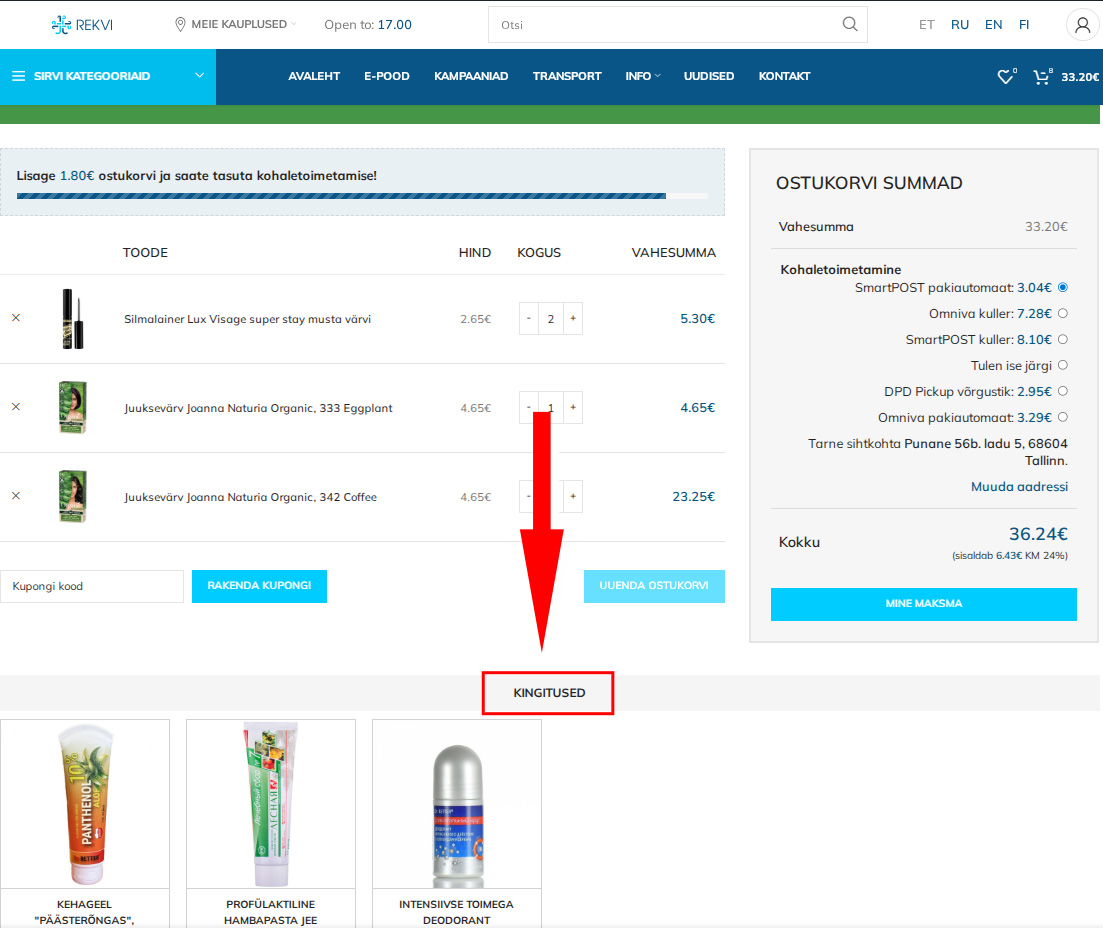Click the Kupongi kood input field
The width and height of the screenshot is (1103, 928).
[92, 587]
